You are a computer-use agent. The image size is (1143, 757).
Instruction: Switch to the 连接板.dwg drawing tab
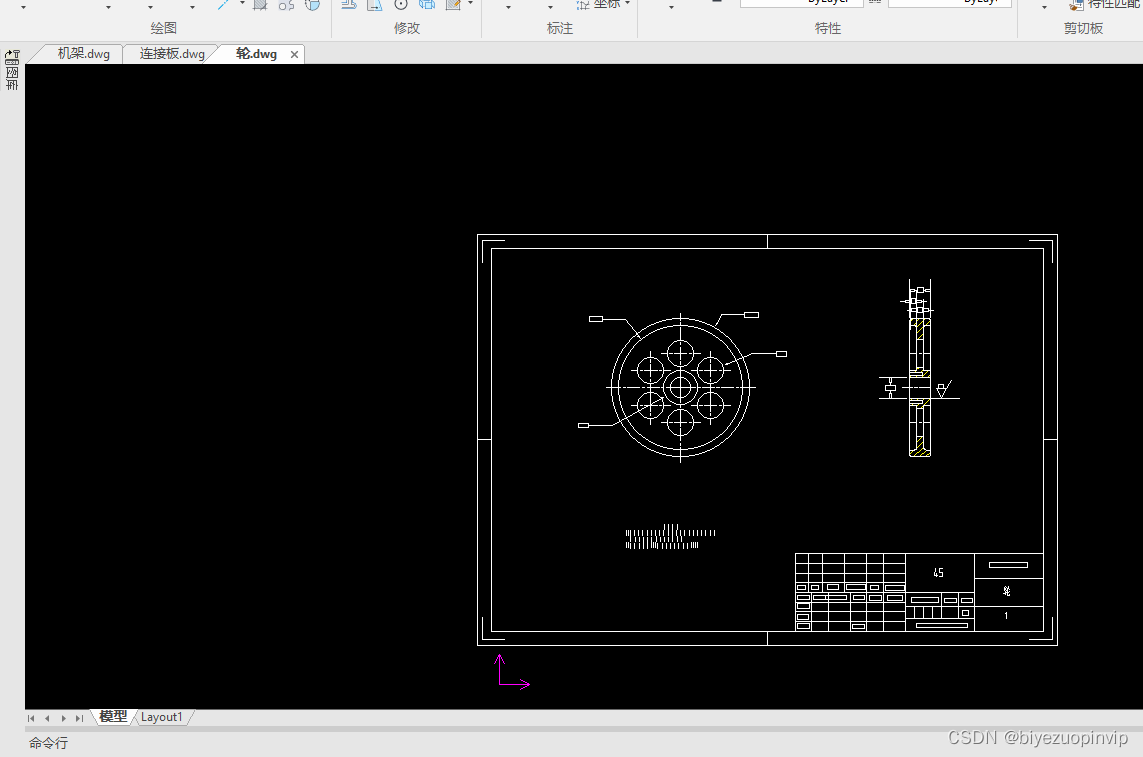tap(172, 54)
